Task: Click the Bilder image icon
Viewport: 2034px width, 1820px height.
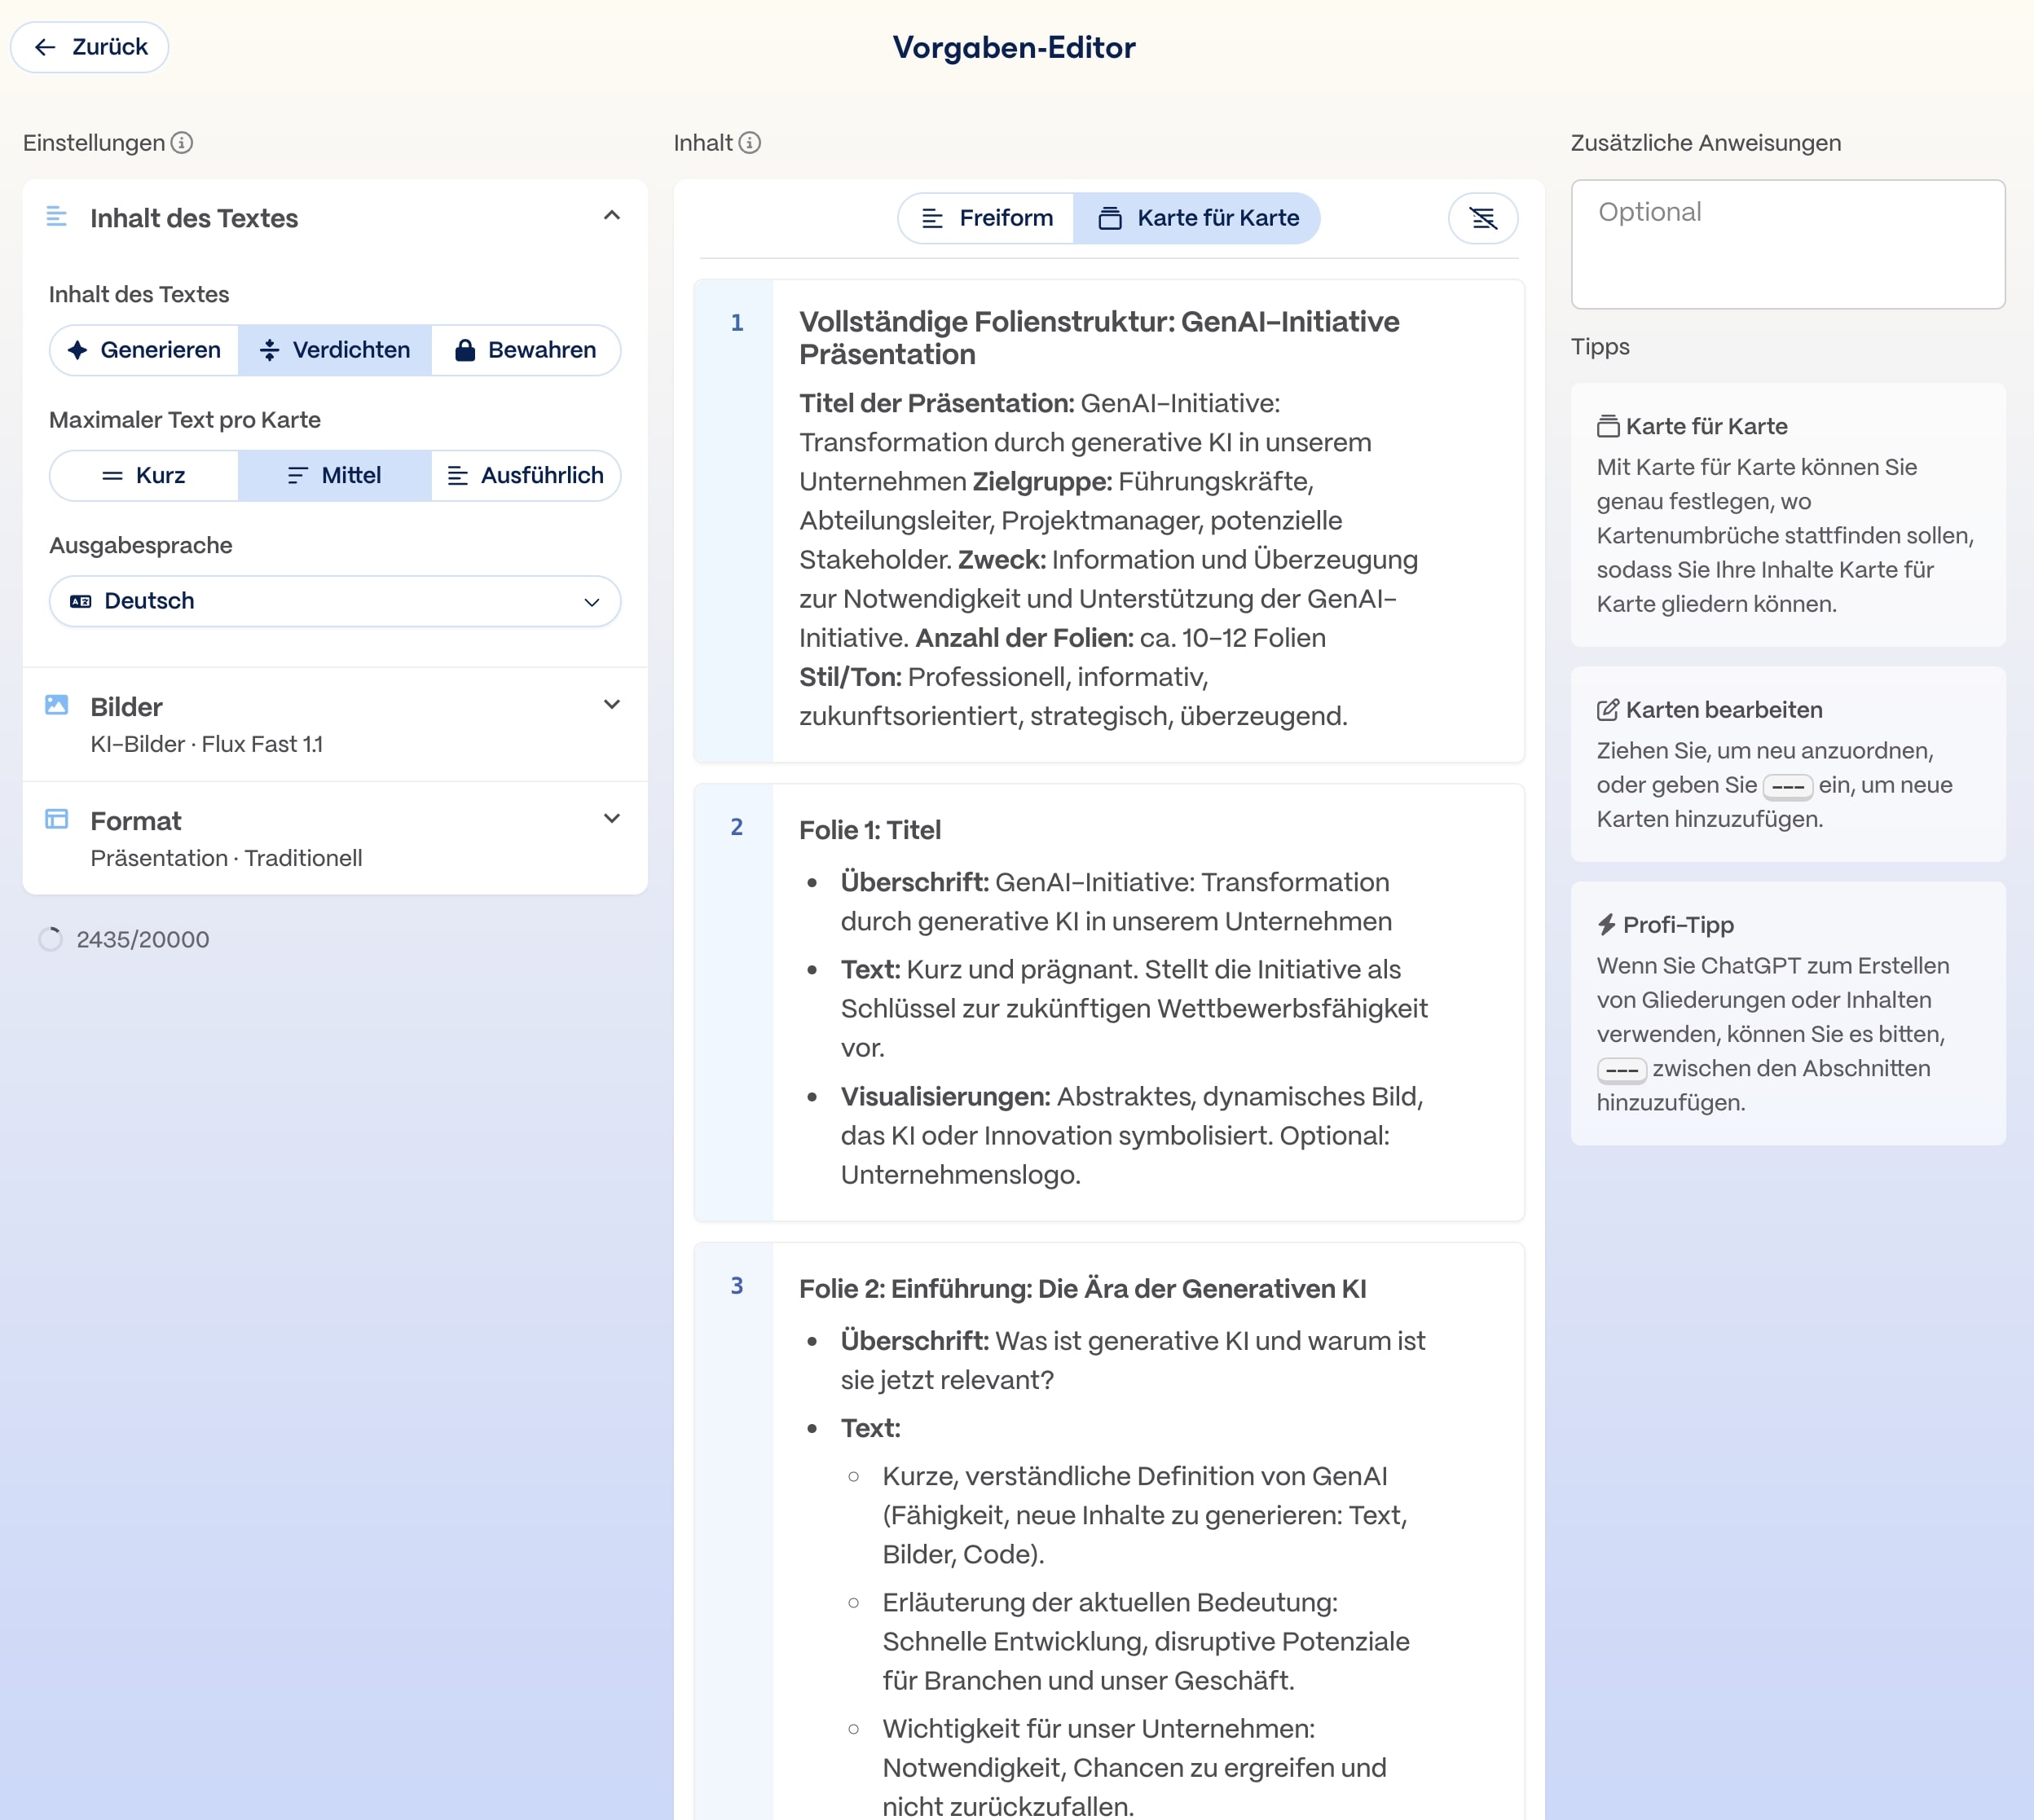Action: 57,705
